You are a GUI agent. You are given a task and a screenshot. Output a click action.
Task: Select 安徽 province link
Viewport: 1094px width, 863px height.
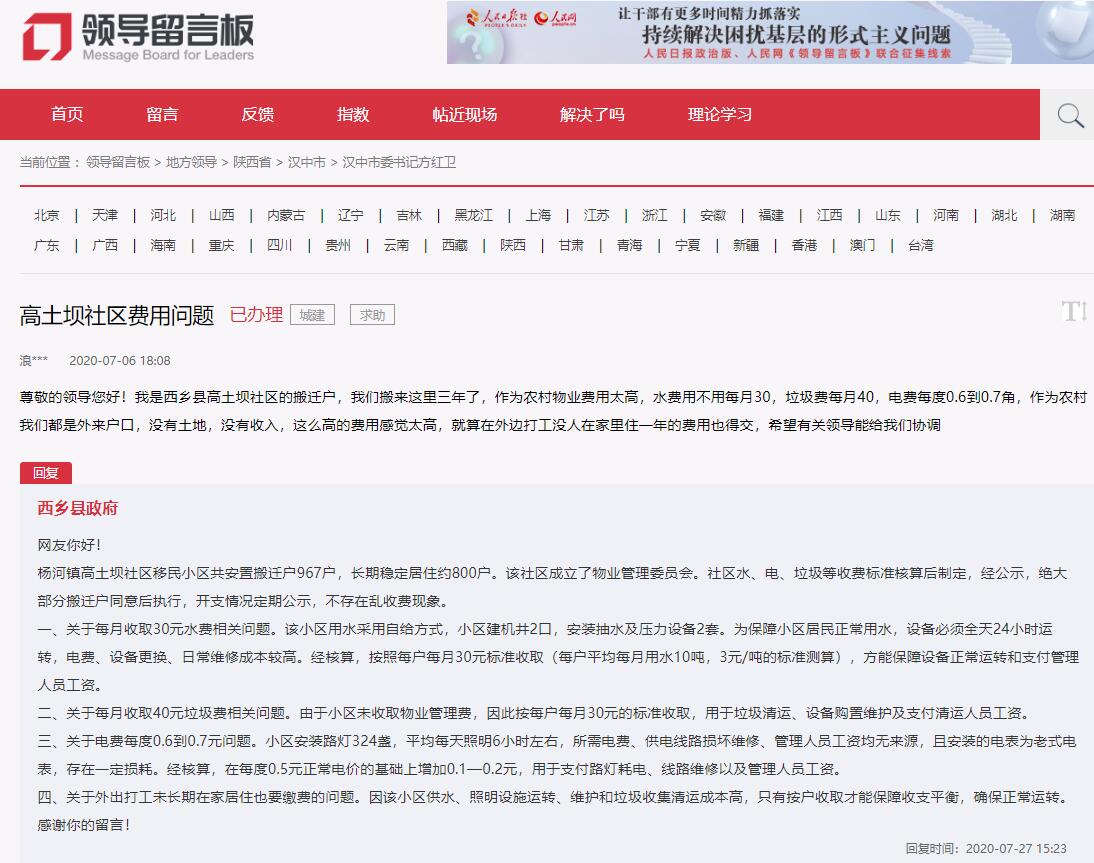[x=713, y=216]
